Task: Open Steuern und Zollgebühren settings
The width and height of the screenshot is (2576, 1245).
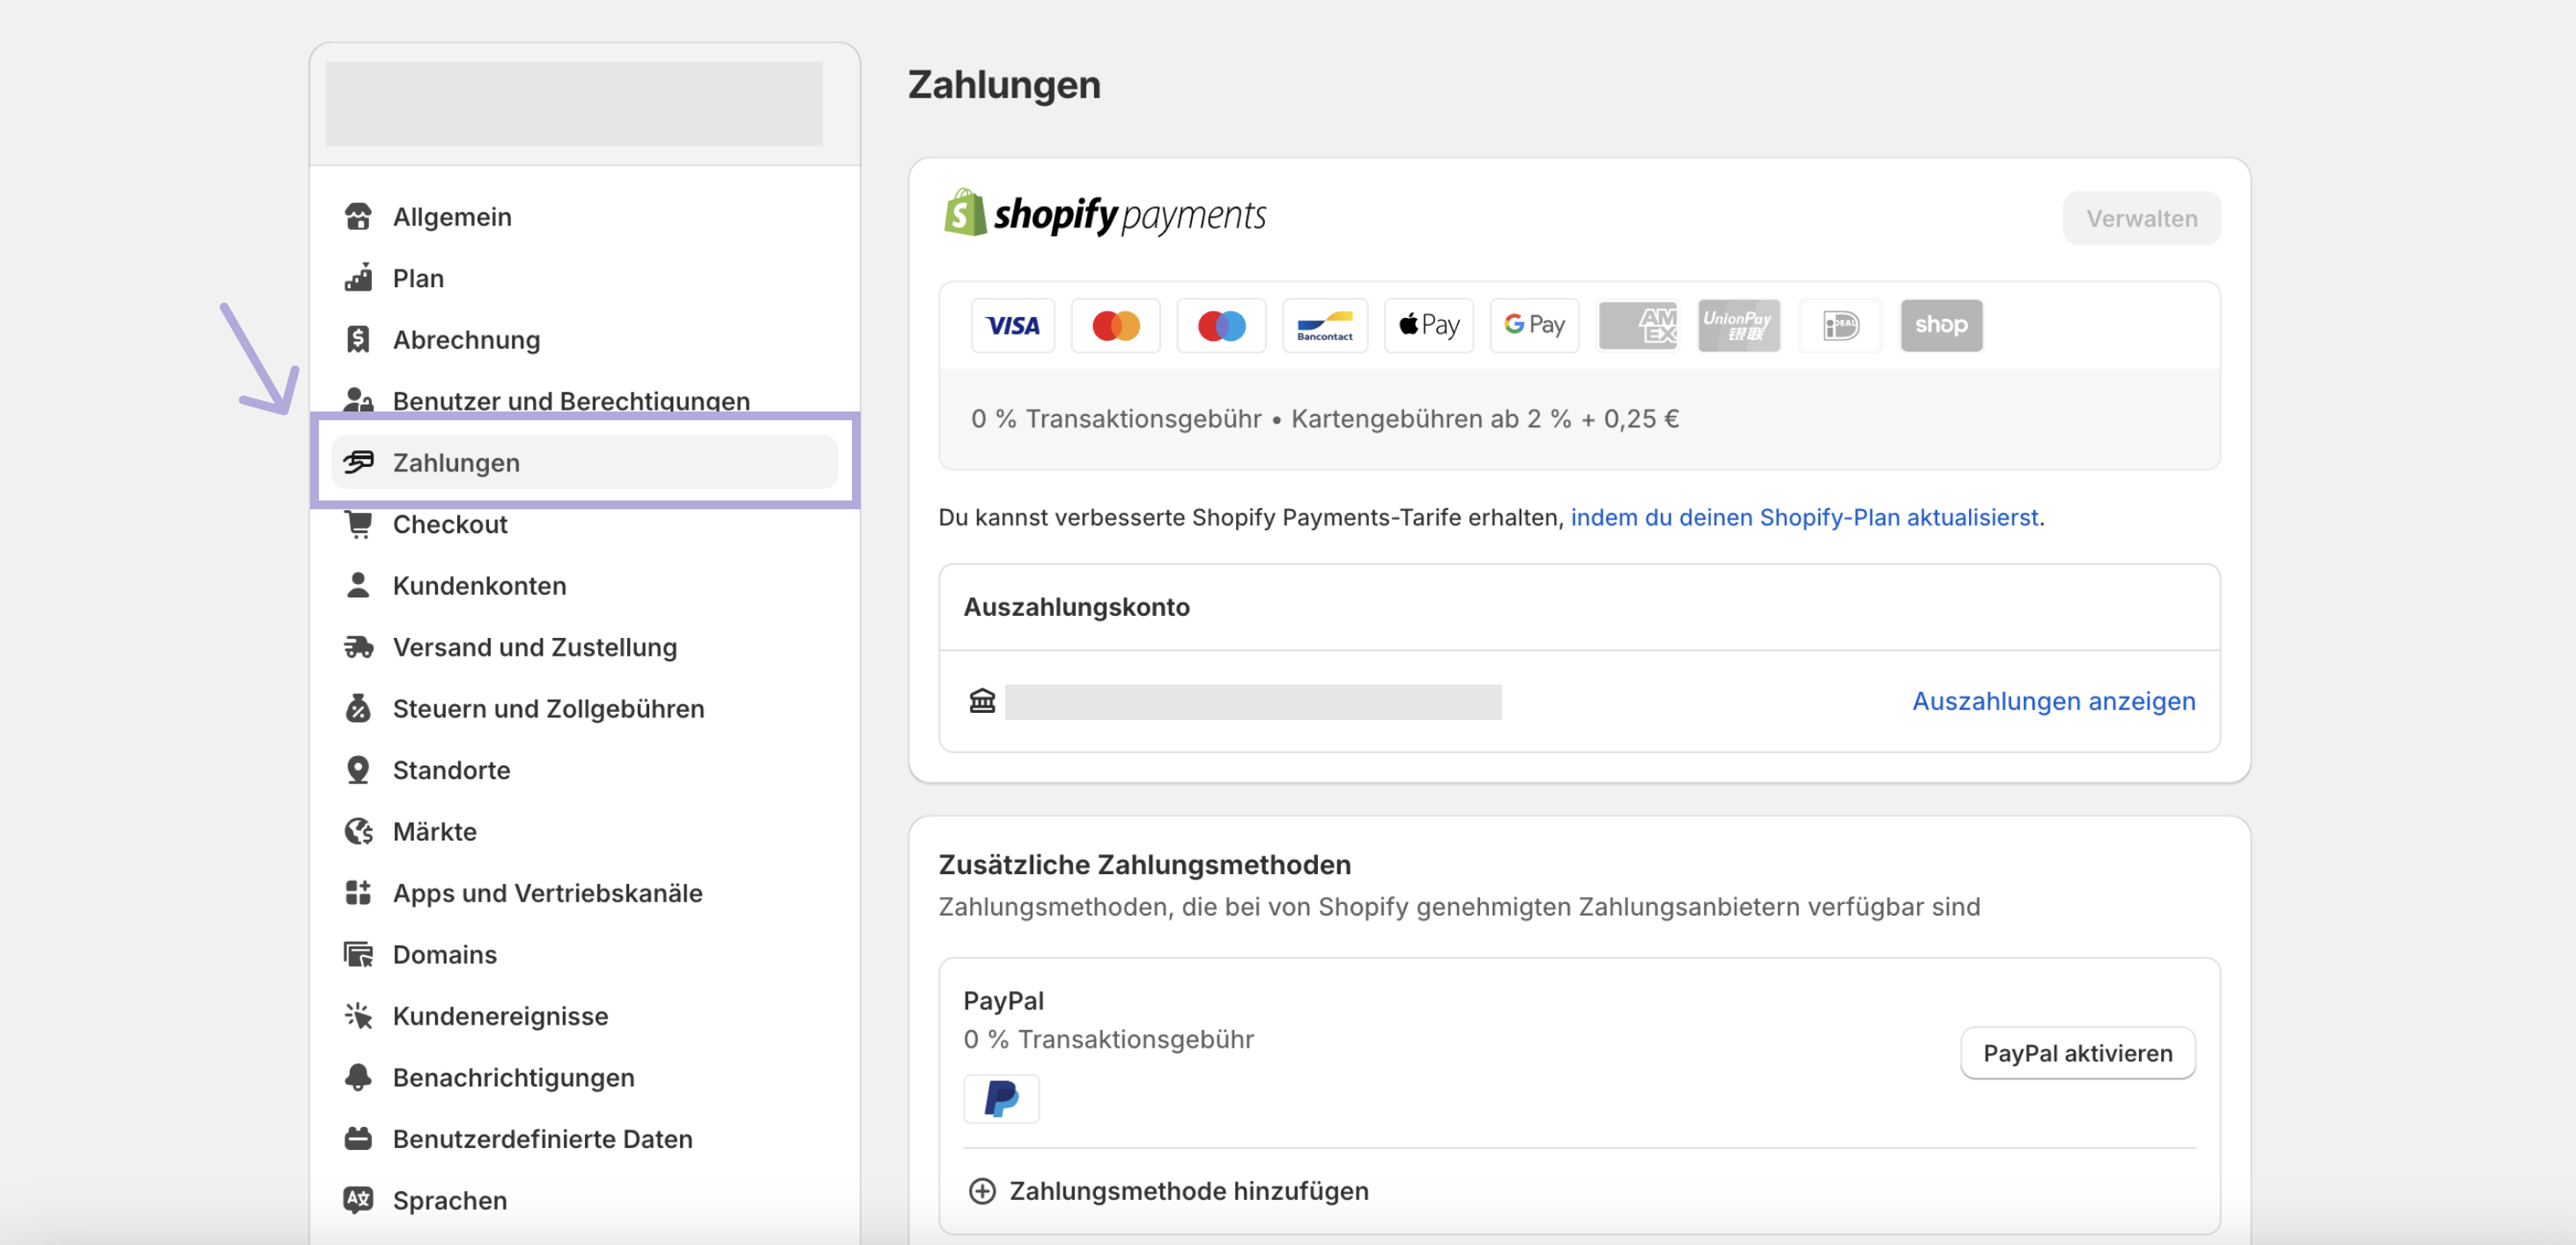Action: (585, 708)
